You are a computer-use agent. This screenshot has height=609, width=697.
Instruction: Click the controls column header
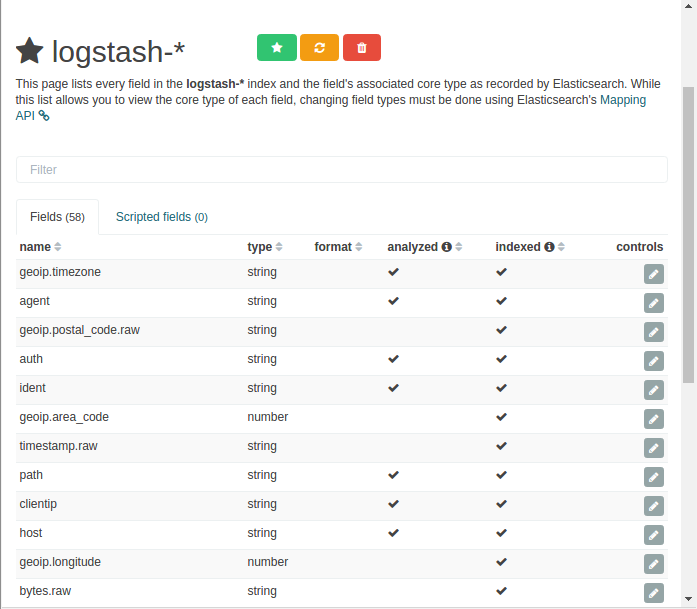[639, 247]
